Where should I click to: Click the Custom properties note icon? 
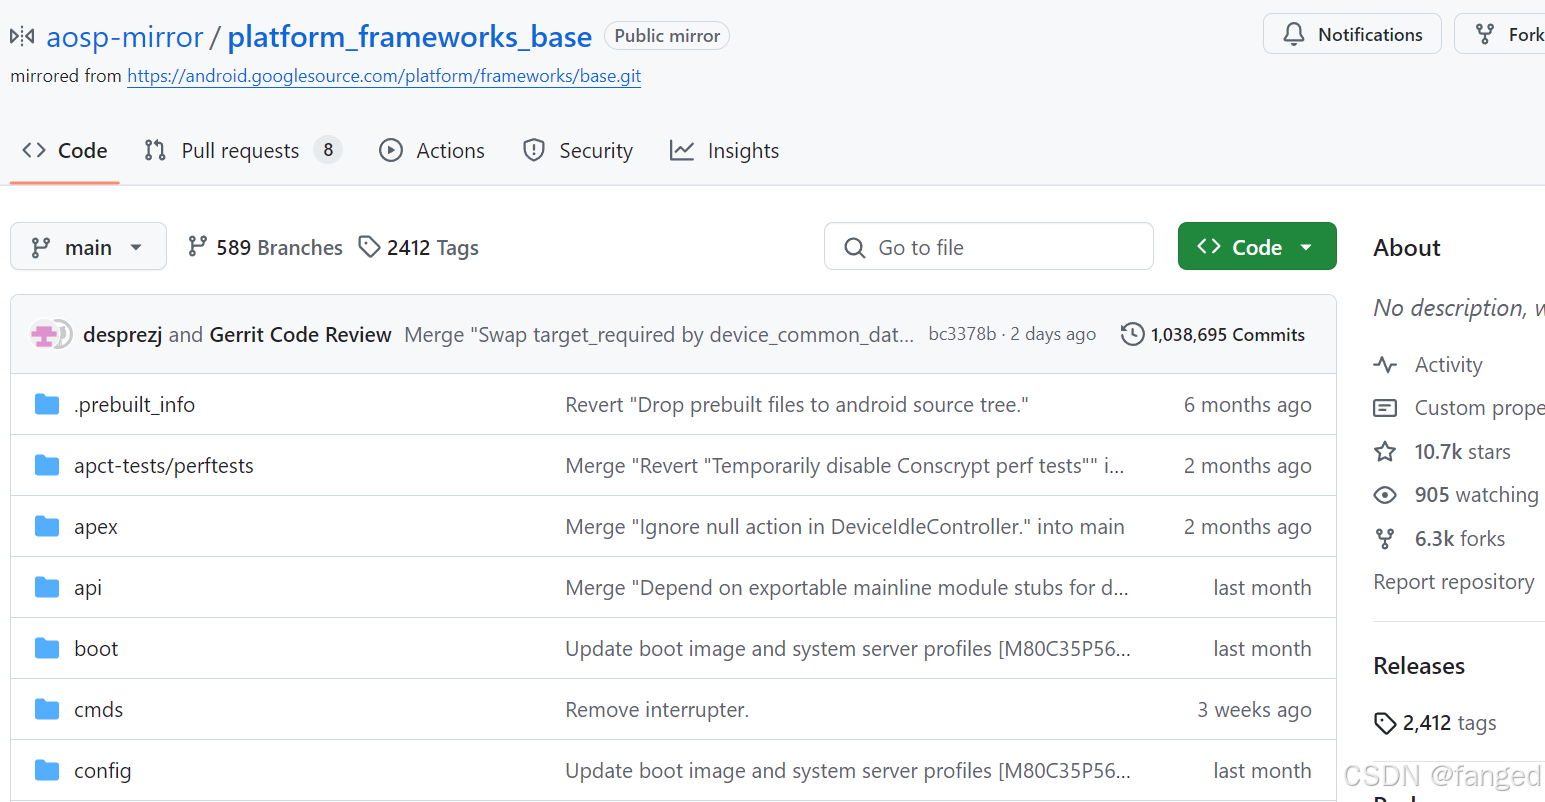[1385, 408]
